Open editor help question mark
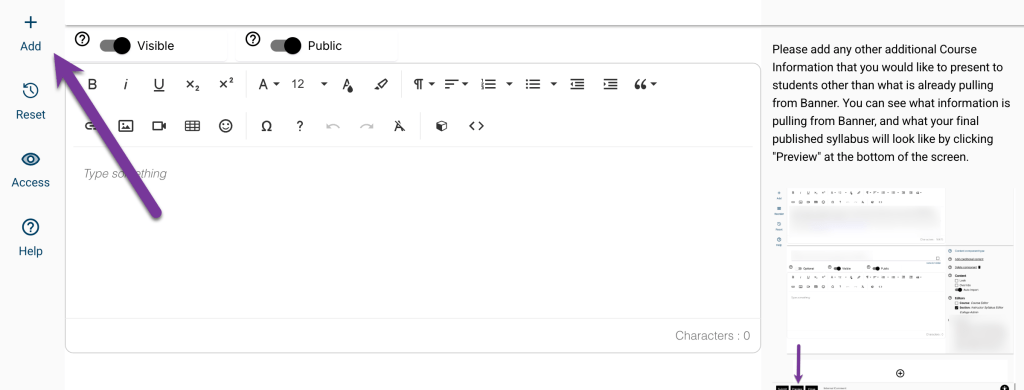This screenshot has height=390, width=1024. [x=300, y=126]
